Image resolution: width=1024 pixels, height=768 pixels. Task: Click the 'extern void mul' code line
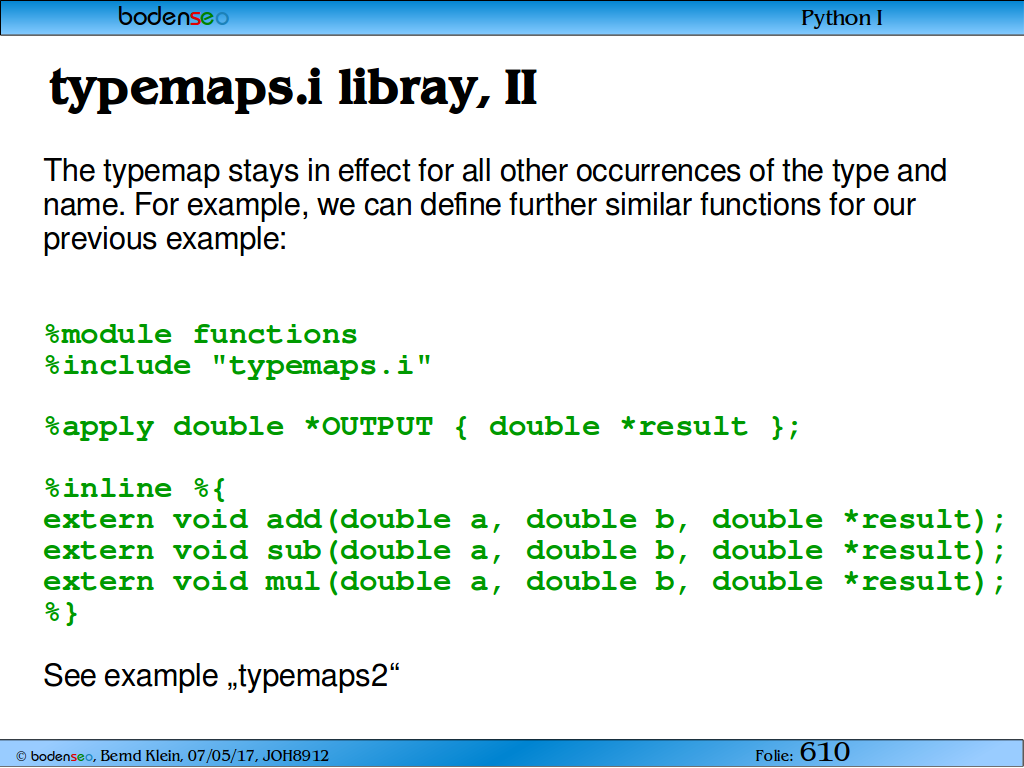pos(524,582)
